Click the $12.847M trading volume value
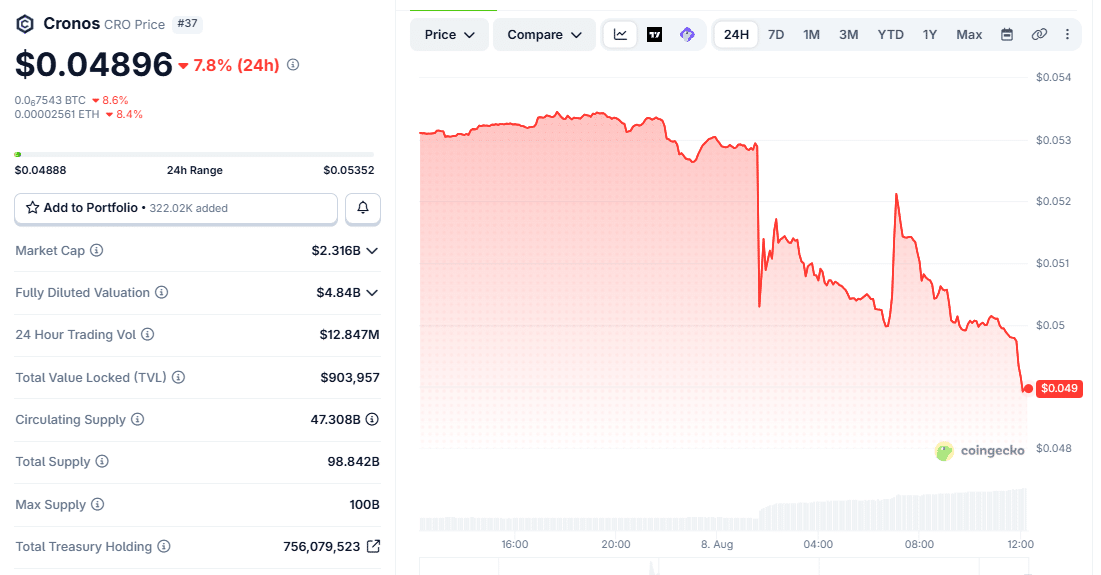 350,335
